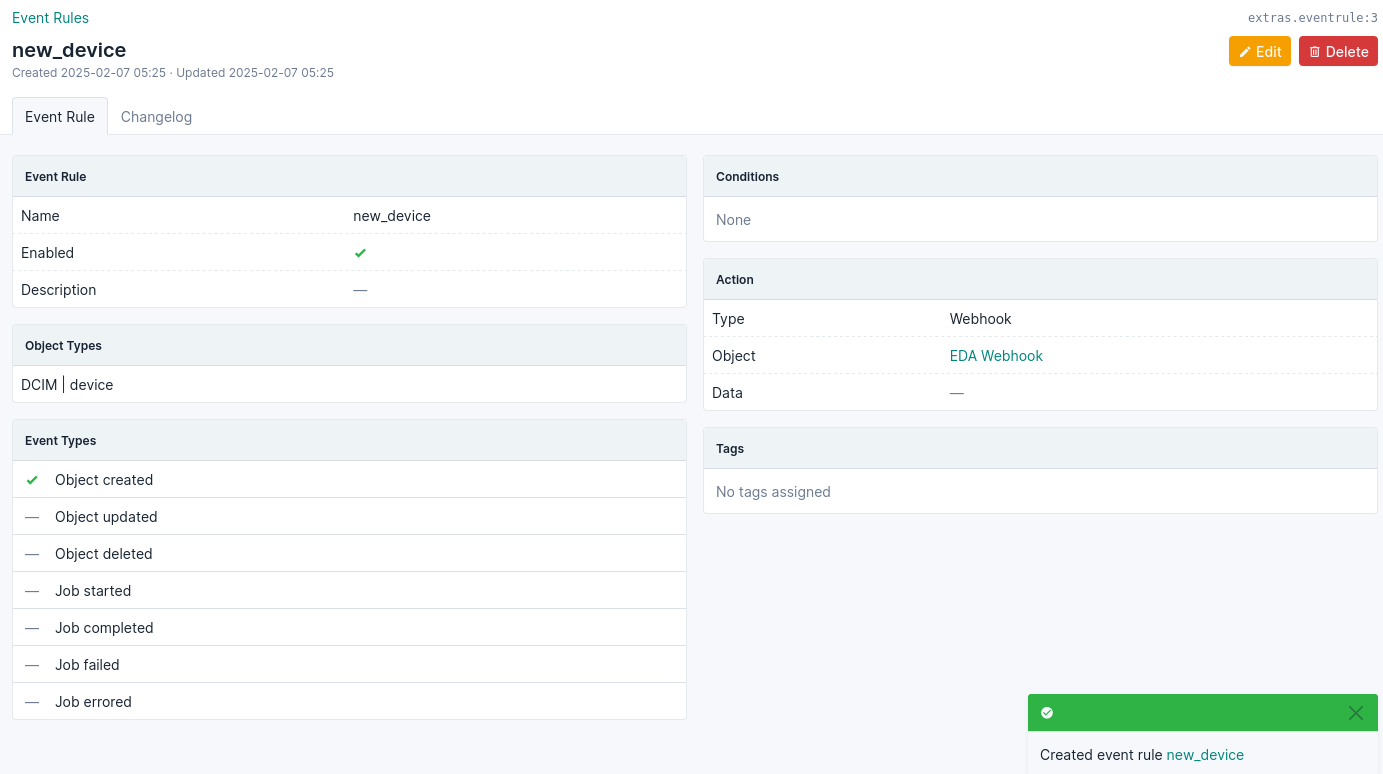Click the new_device name value
This screenshot has height=774, width=1383.
click(392, 216)
